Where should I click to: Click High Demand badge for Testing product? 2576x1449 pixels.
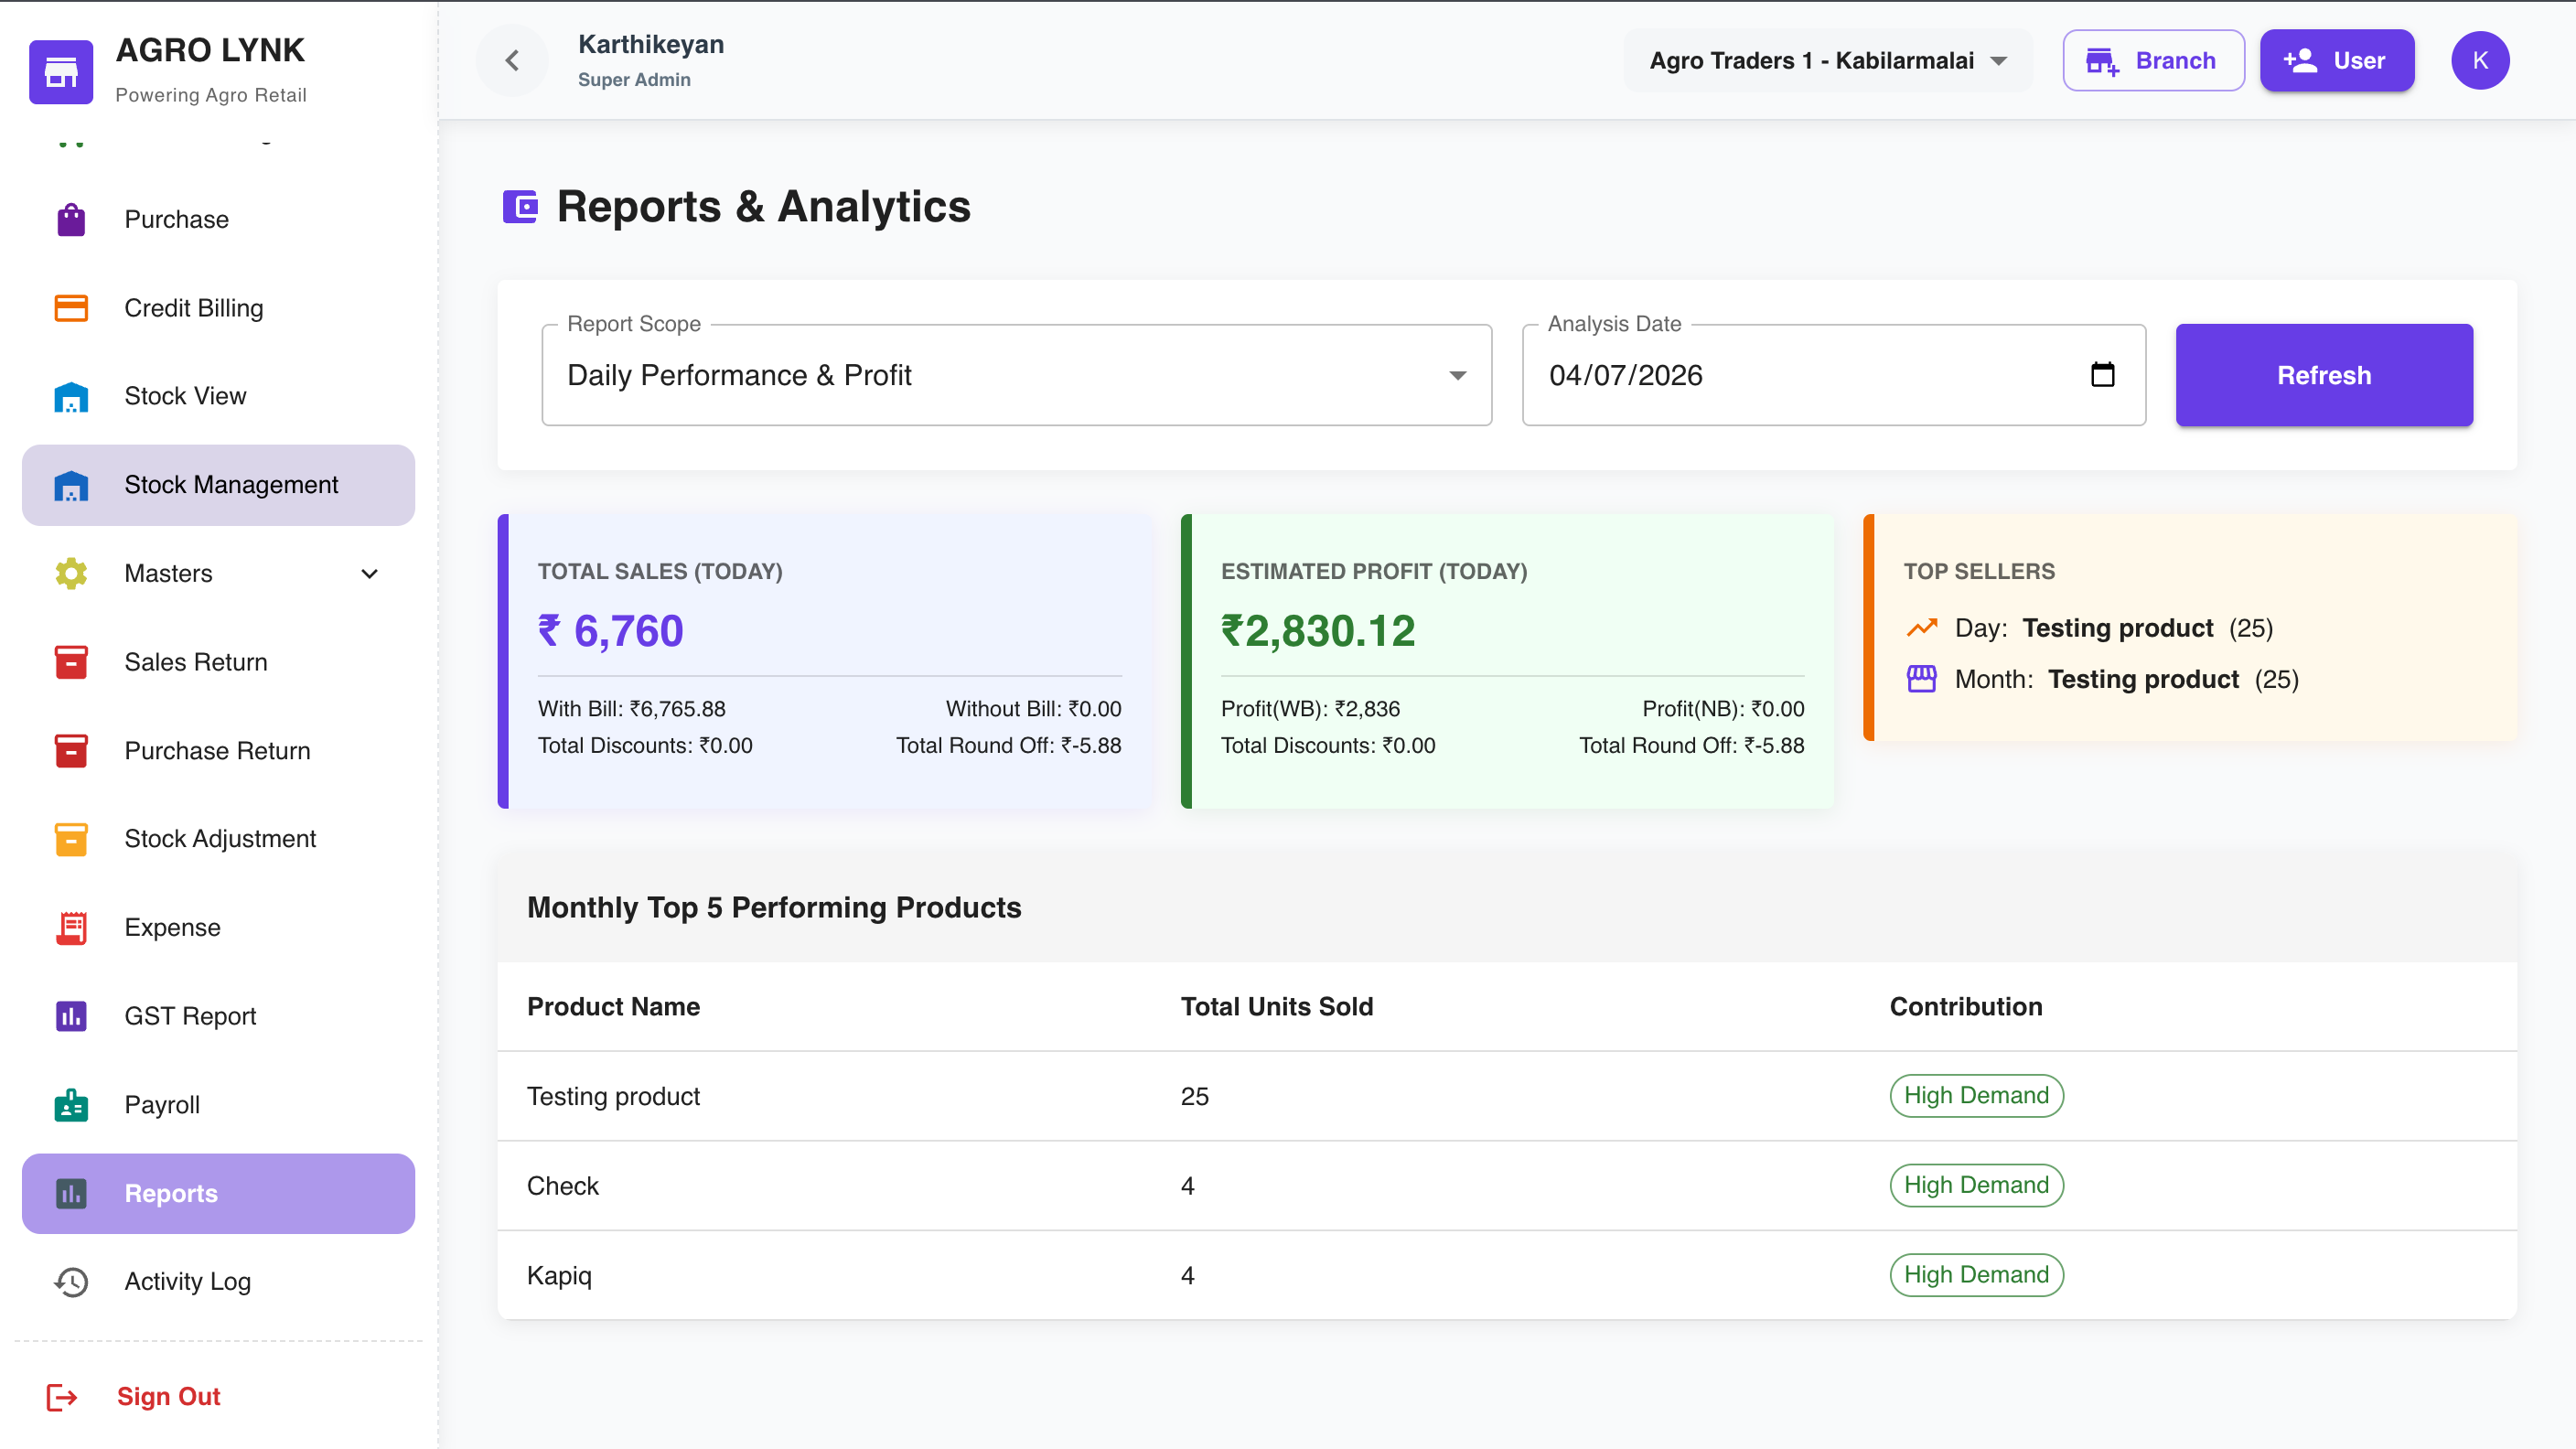tap(1976, 1096)
